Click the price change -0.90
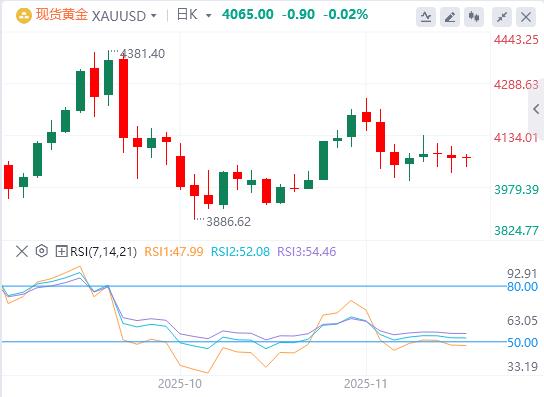This screenshot has width=544, height=397. coord(298,15)
